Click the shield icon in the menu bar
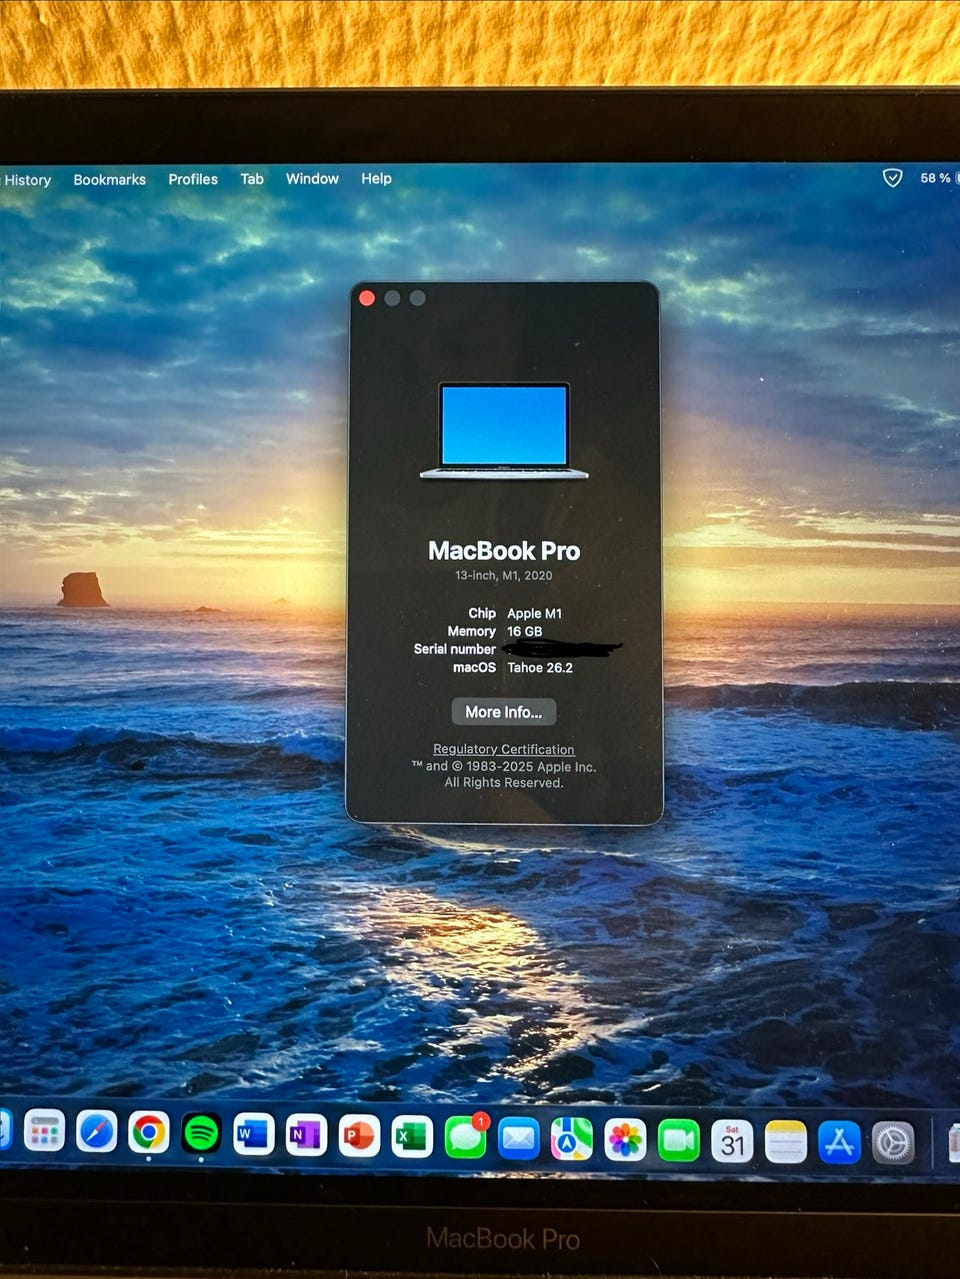The image size is (960, 1279). coord(892,178)
